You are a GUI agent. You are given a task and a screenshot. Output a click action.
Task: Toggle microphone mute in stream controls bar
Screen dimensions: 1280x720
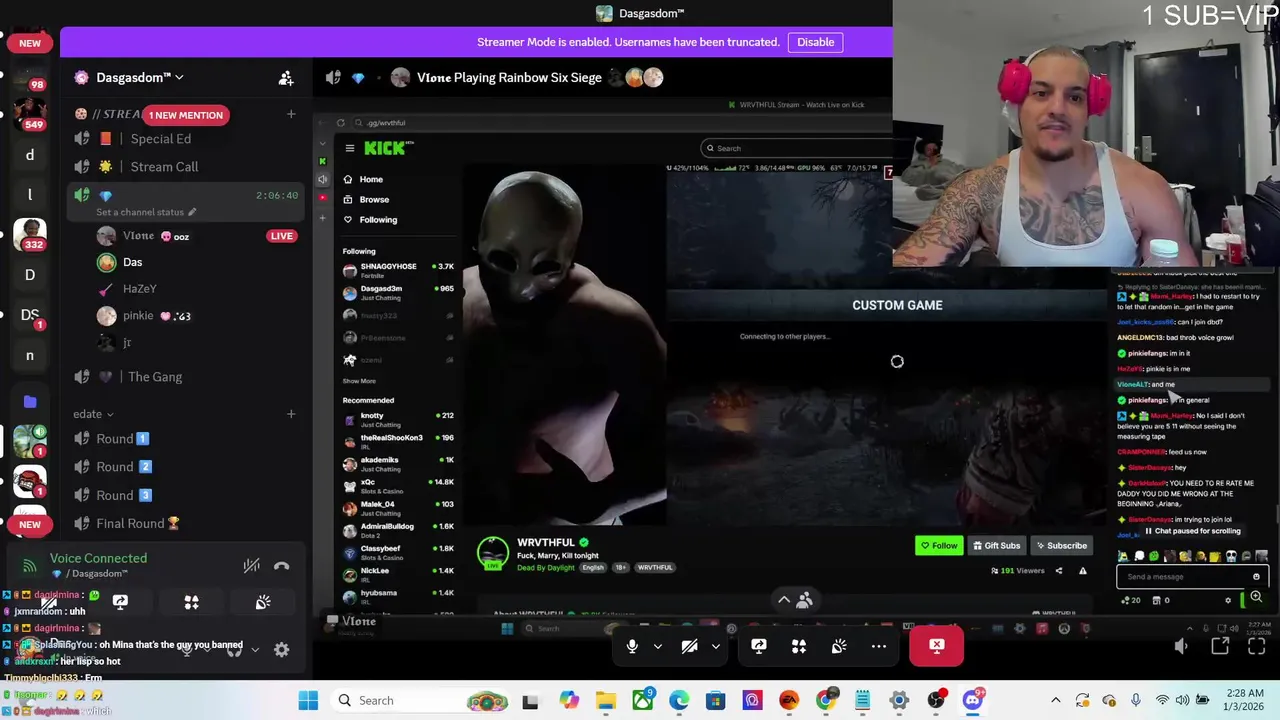(632, 646)
